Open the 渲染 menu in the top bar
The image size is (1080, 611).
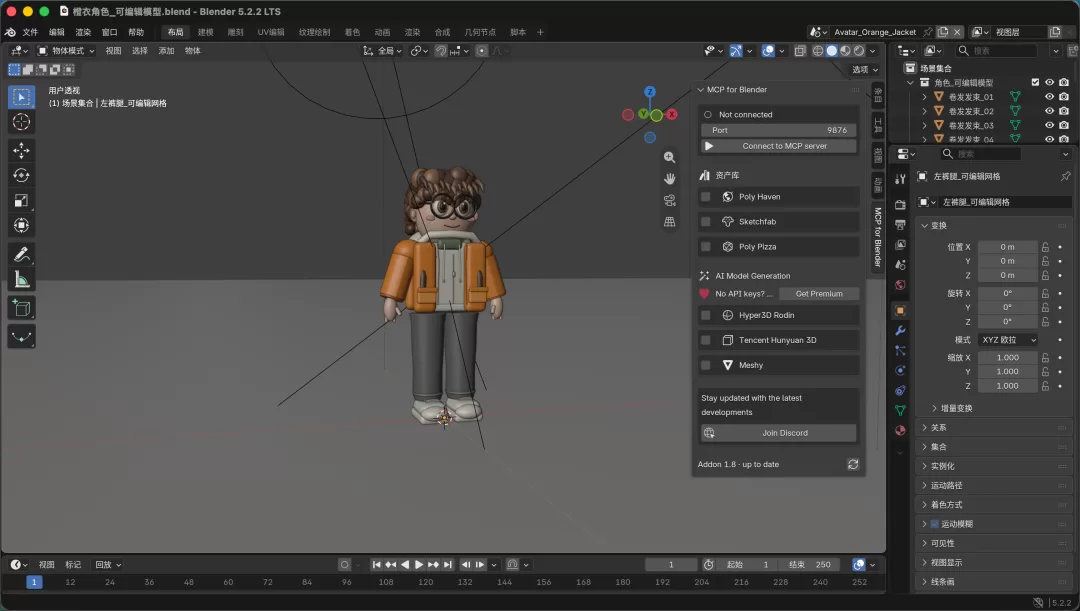pyautogui.click(x=83, y=32)
